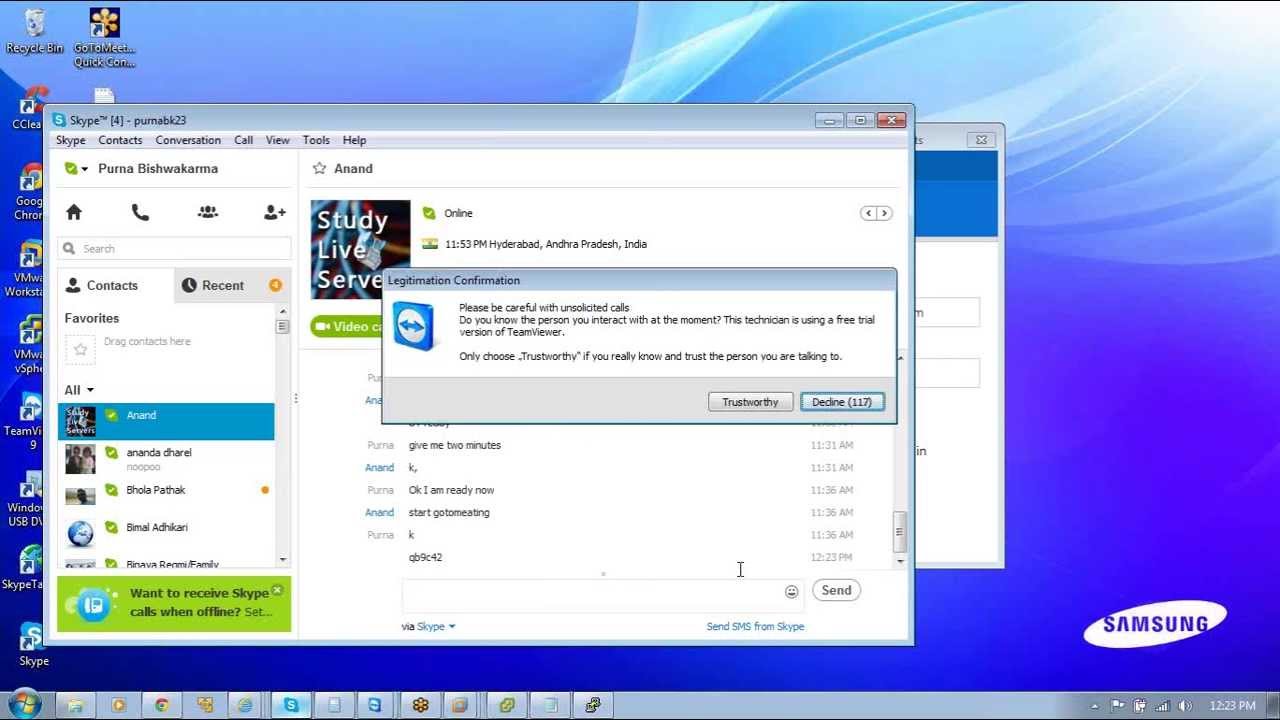Click the orange Recent notification badge
Viewport: 1280px width, 720px height.
pos(275,285)
